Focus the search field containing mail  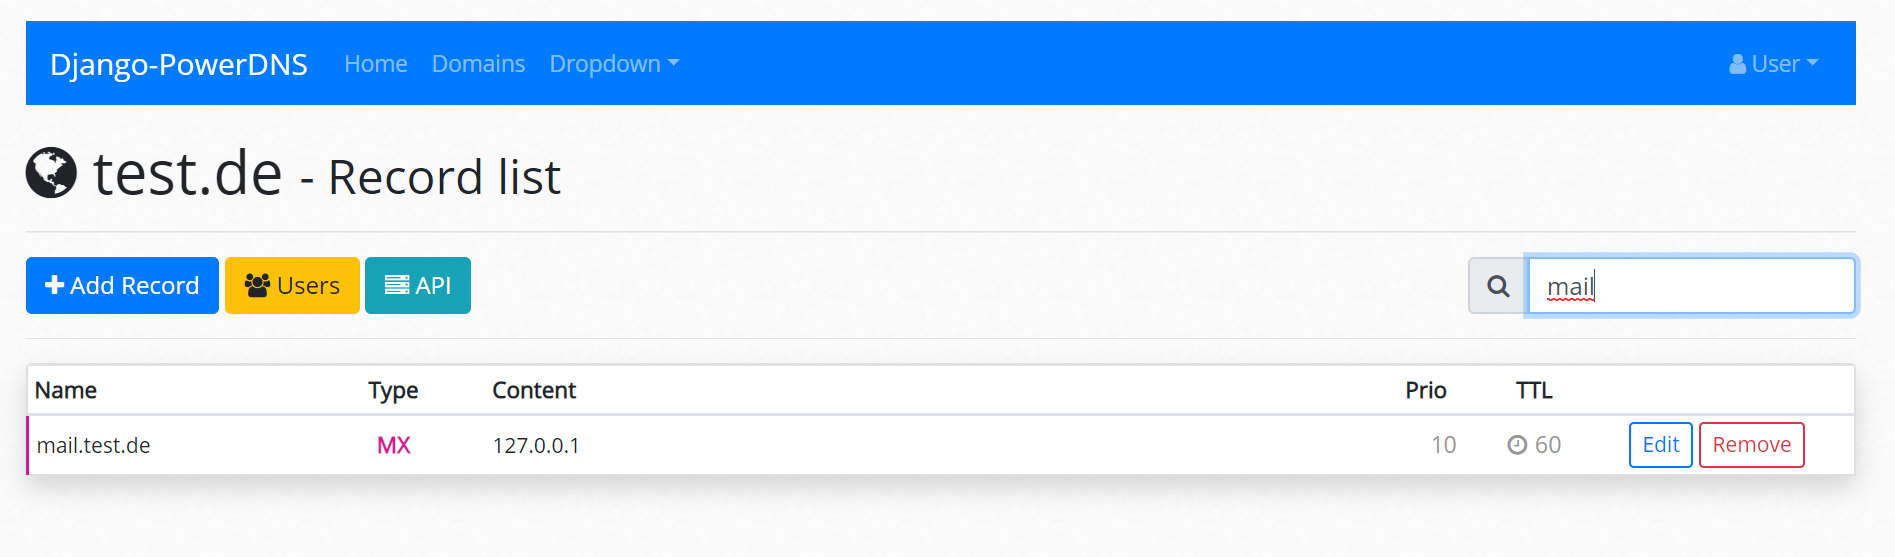[x=1692, y=286]
